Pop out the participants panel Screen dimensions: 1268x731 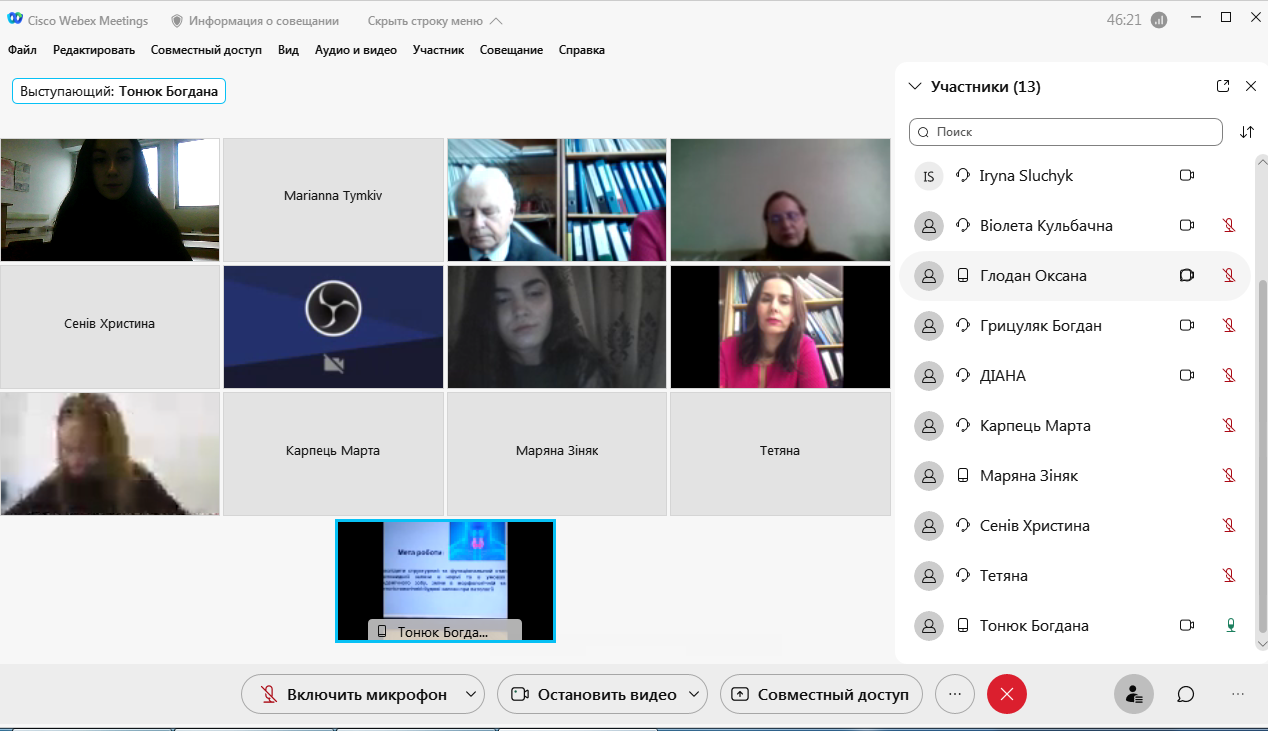point(1222,87)
